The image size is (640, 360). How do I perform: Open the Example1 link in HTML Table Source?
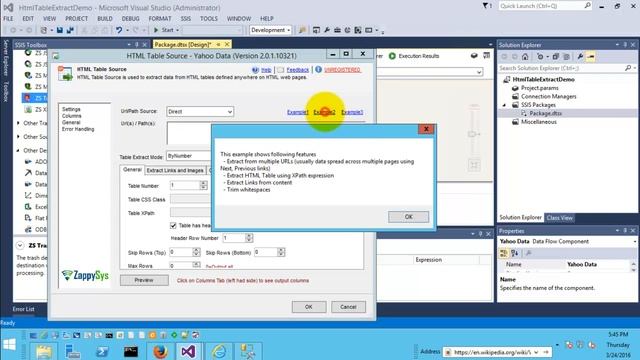[x=298, y=112]
